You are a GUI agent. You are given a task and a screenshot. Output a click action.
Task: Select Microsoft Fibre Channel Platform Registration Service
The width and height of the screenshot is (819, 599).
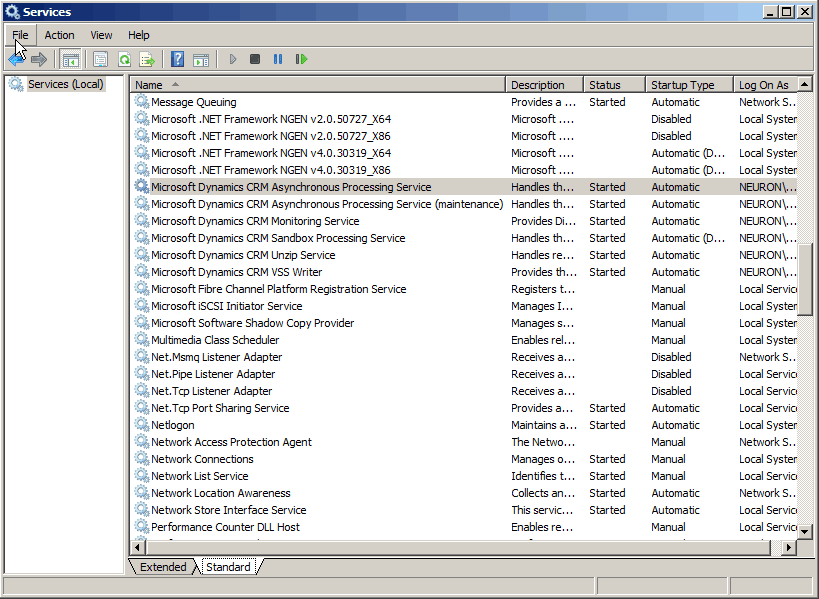click(465, 289)
